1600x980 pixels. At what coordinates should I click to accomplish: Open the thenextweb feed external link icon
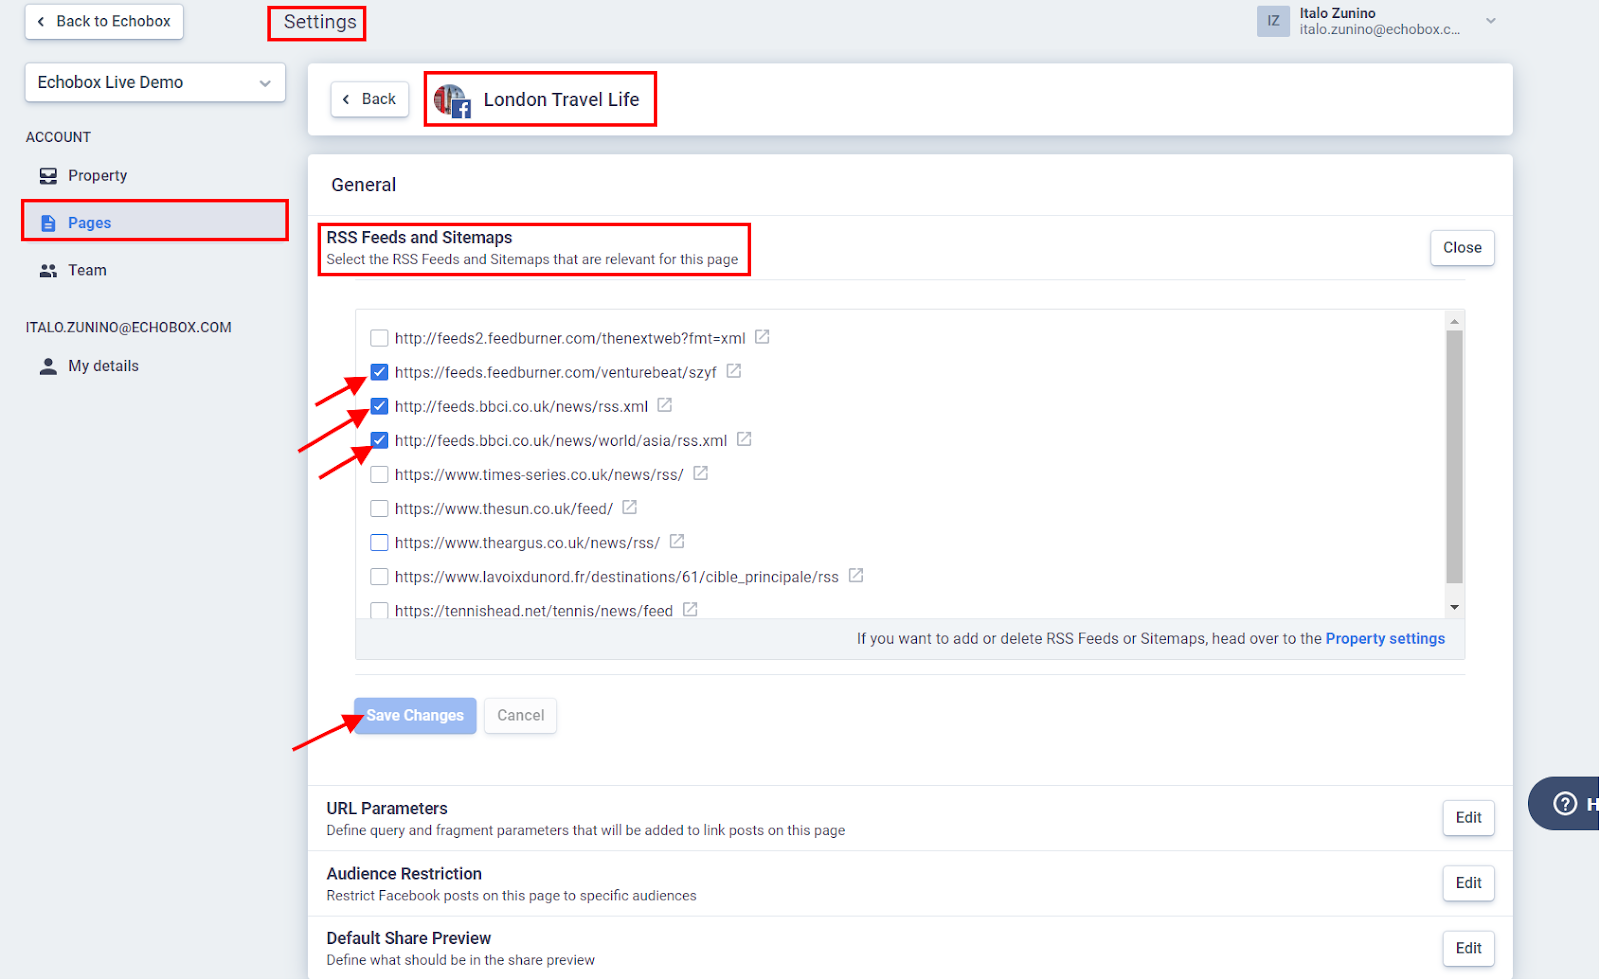coord(762,337)
